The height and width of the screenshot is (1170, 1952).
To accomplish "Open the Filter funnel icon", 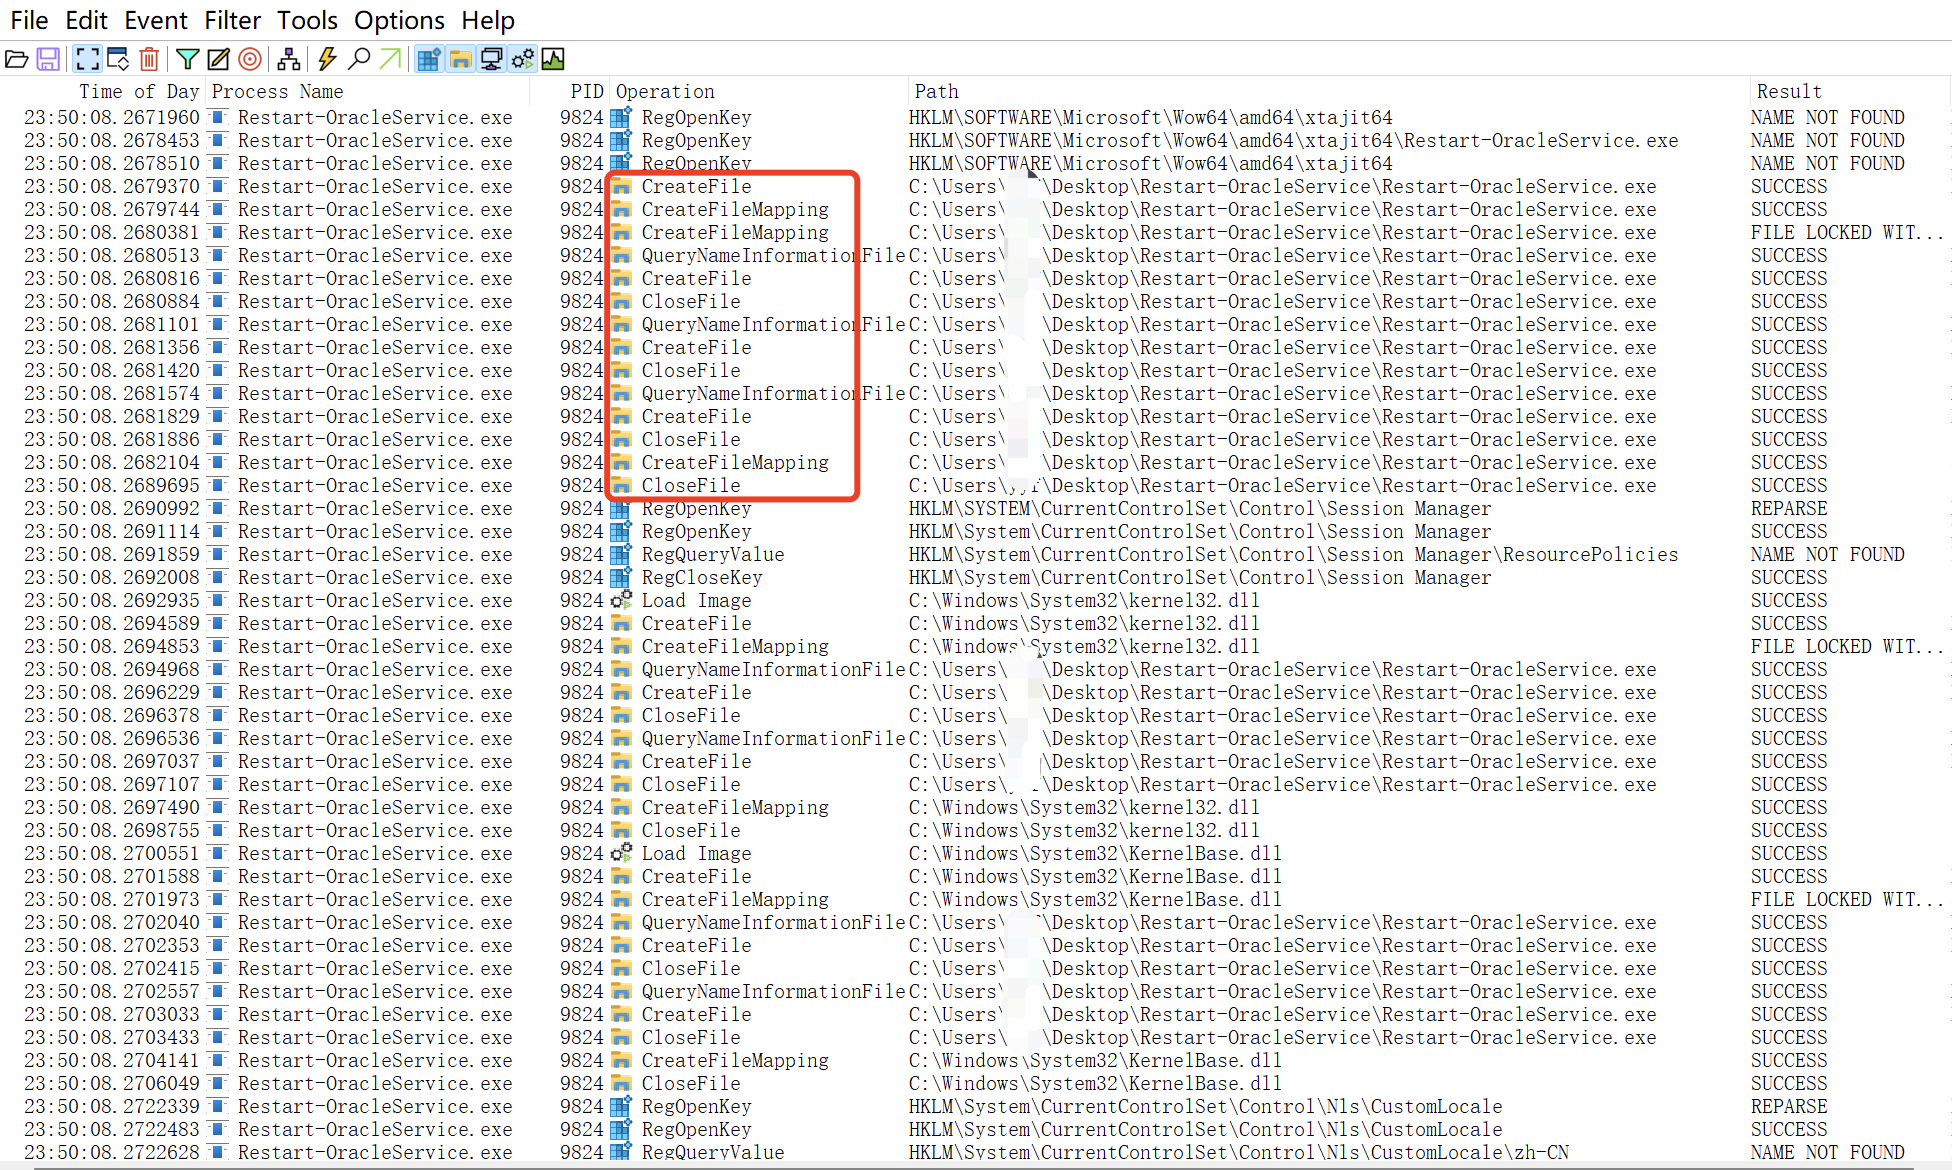I will tap(187, 60).
